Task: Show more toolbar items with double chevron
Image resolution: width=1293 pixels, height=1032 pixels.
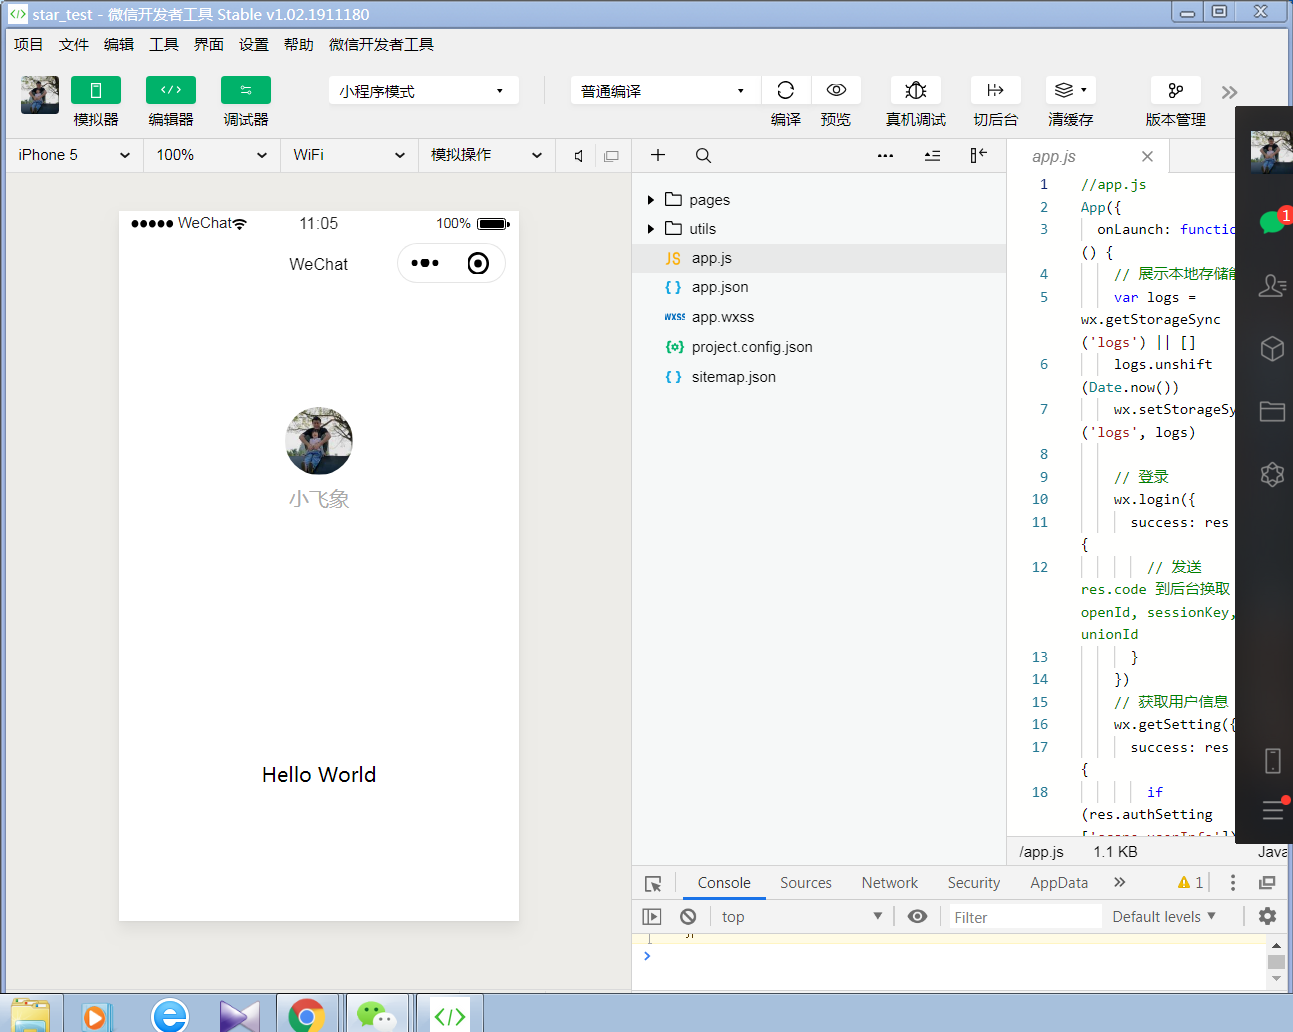Action: (1229, 92)
